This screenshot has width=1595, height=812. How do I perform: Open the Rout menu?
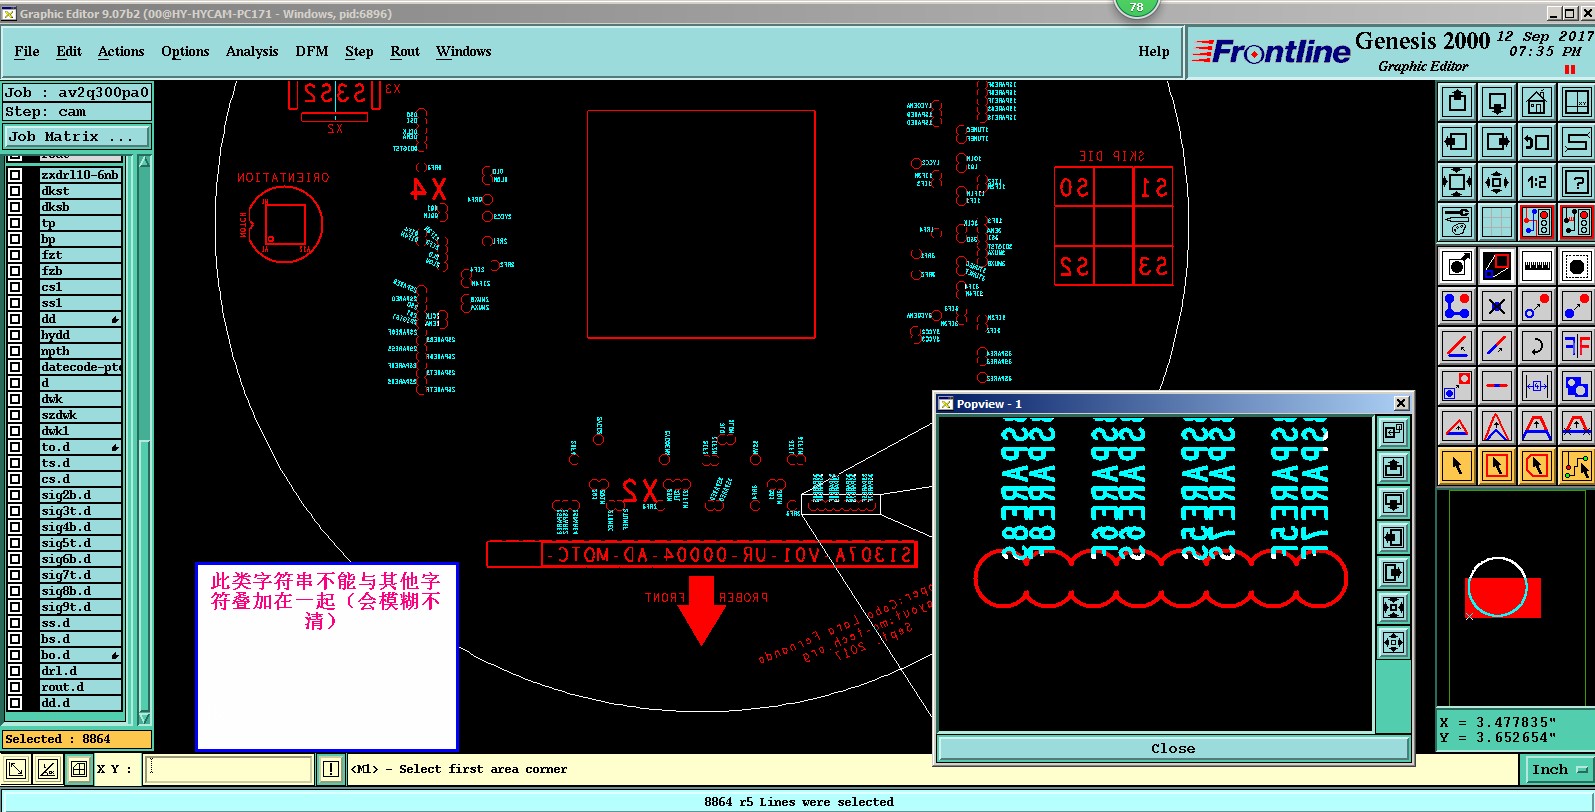(x=405, y=52)
